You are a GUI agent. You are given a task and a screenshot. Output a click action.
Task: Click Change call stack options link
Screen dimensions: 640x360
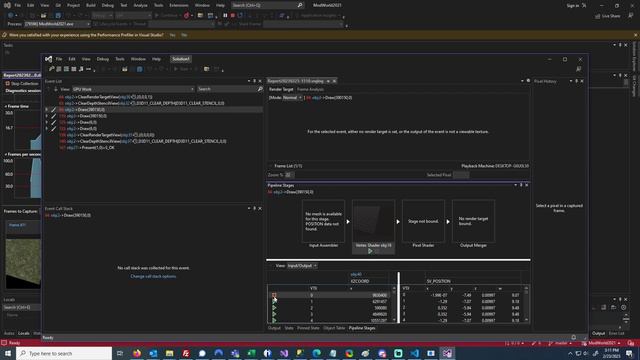153,276
